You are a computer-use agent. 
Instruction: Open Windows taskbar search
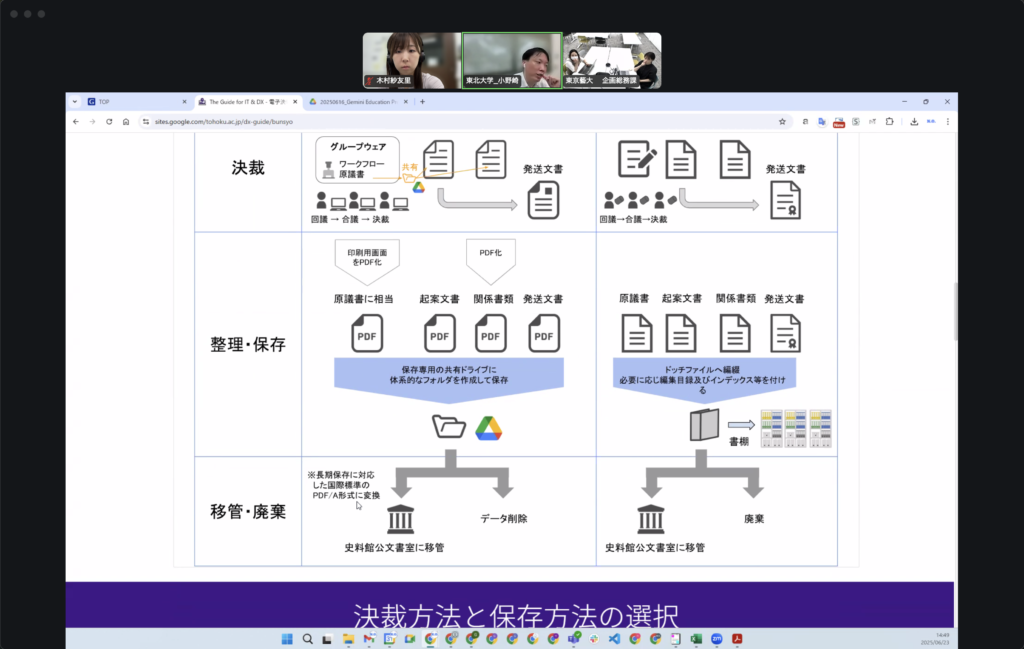tap(307, 639)
